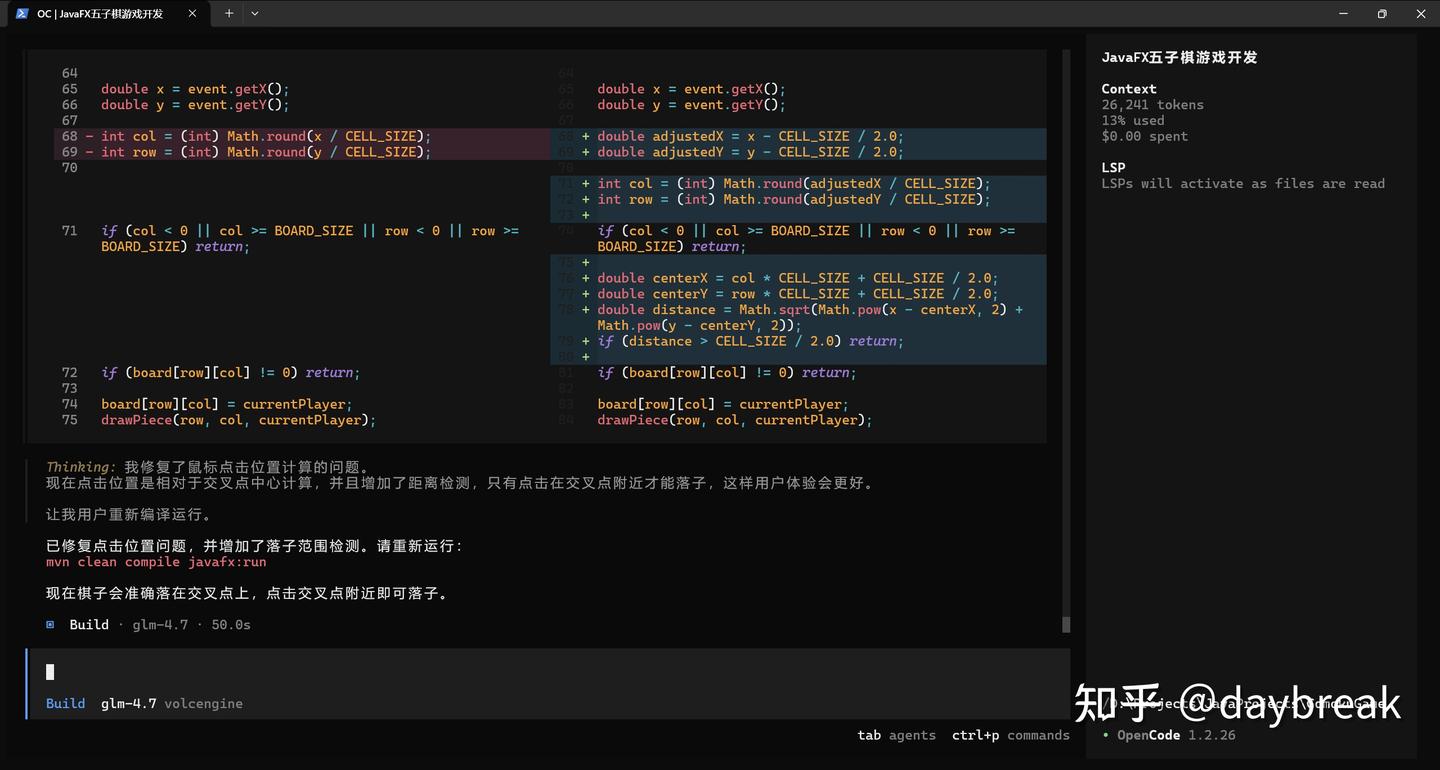
Task: Click the Build status square icon
Action: (x=50, y=625)
